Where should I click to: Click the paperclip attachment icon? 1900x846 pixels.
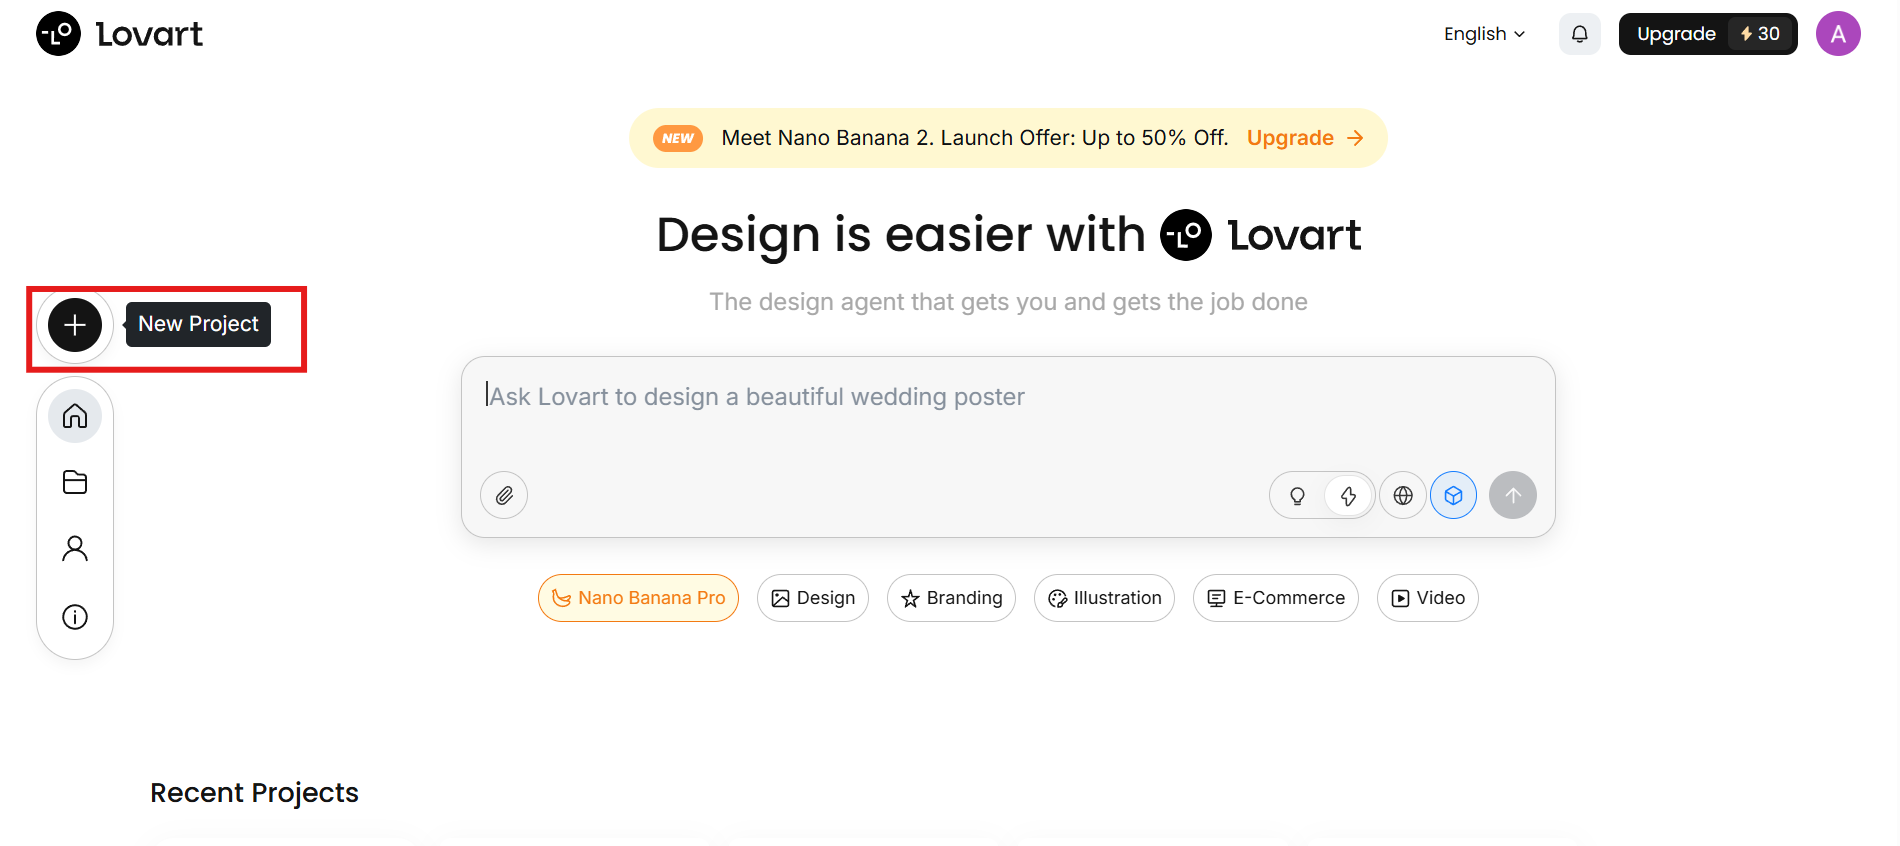(504, 495)
